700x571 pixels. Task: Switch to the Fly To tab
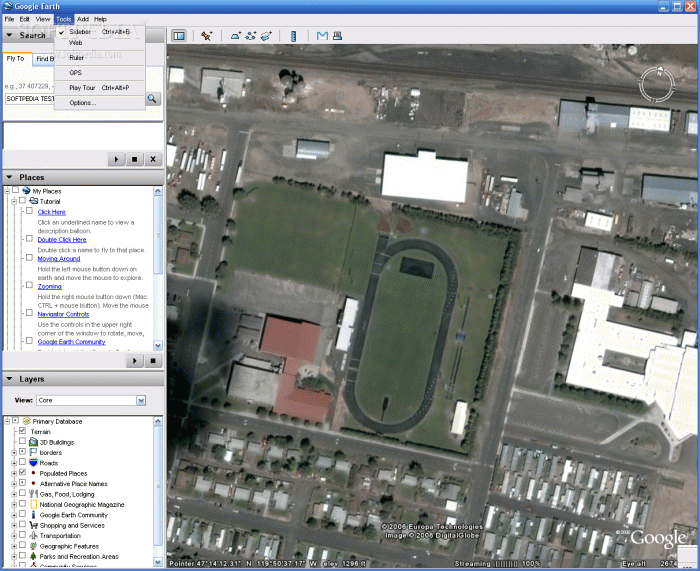tap(16, 58)
